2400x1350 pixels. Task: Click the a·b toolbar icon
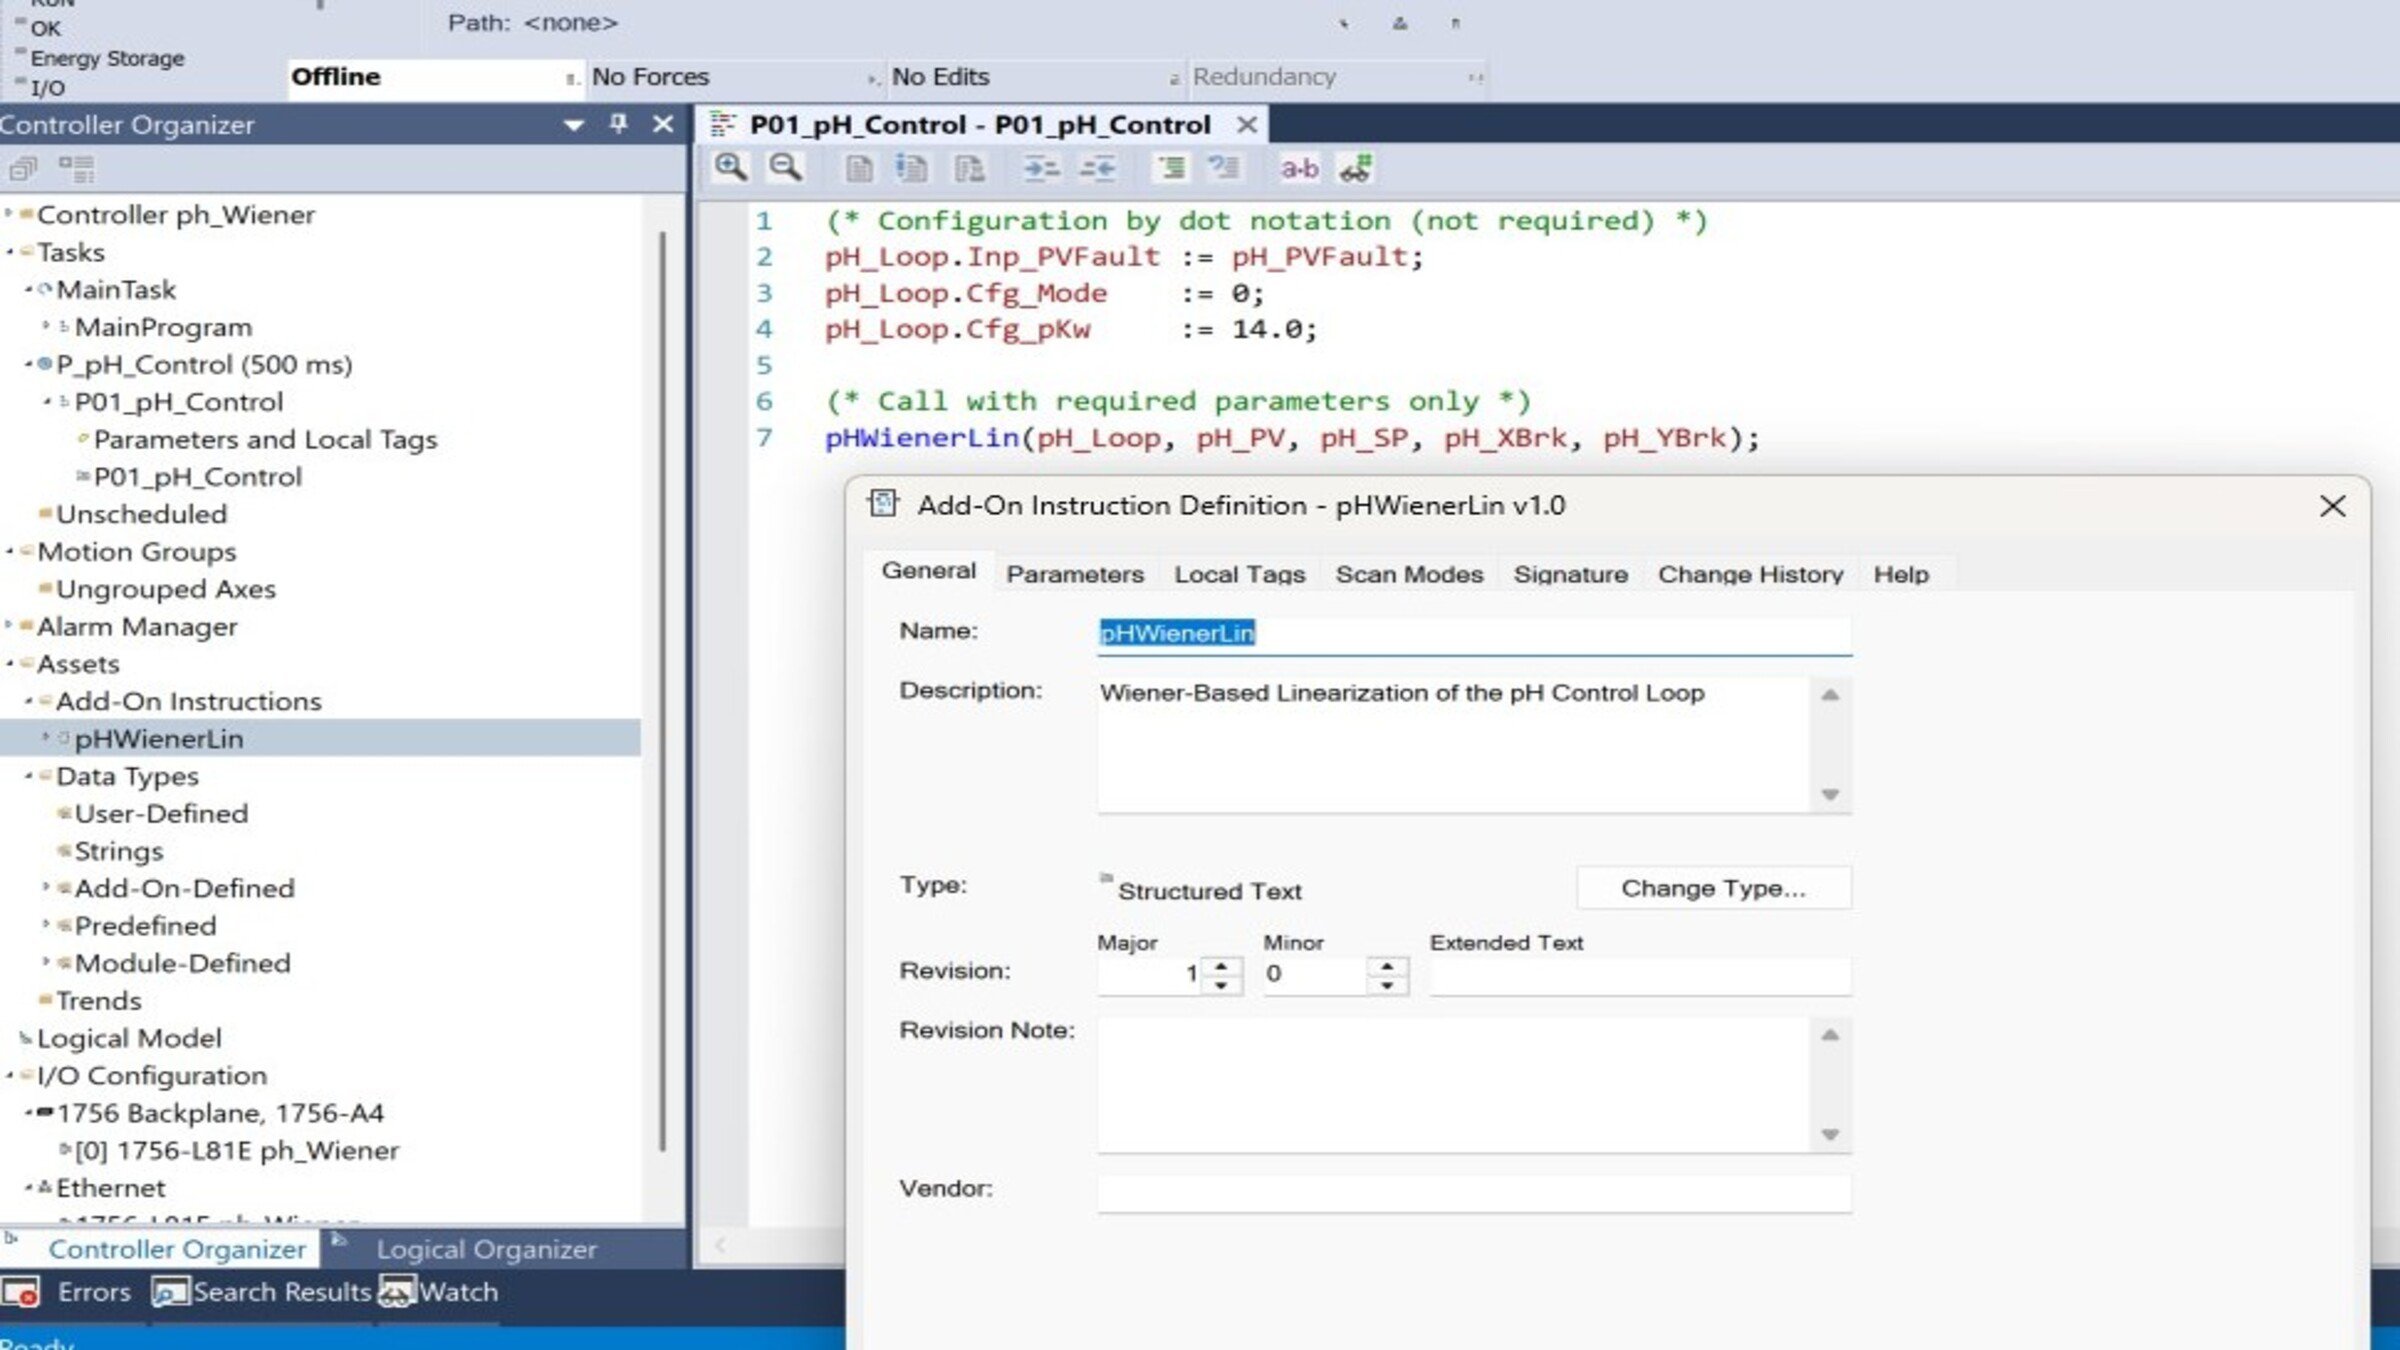click(x=1299, y=168)
